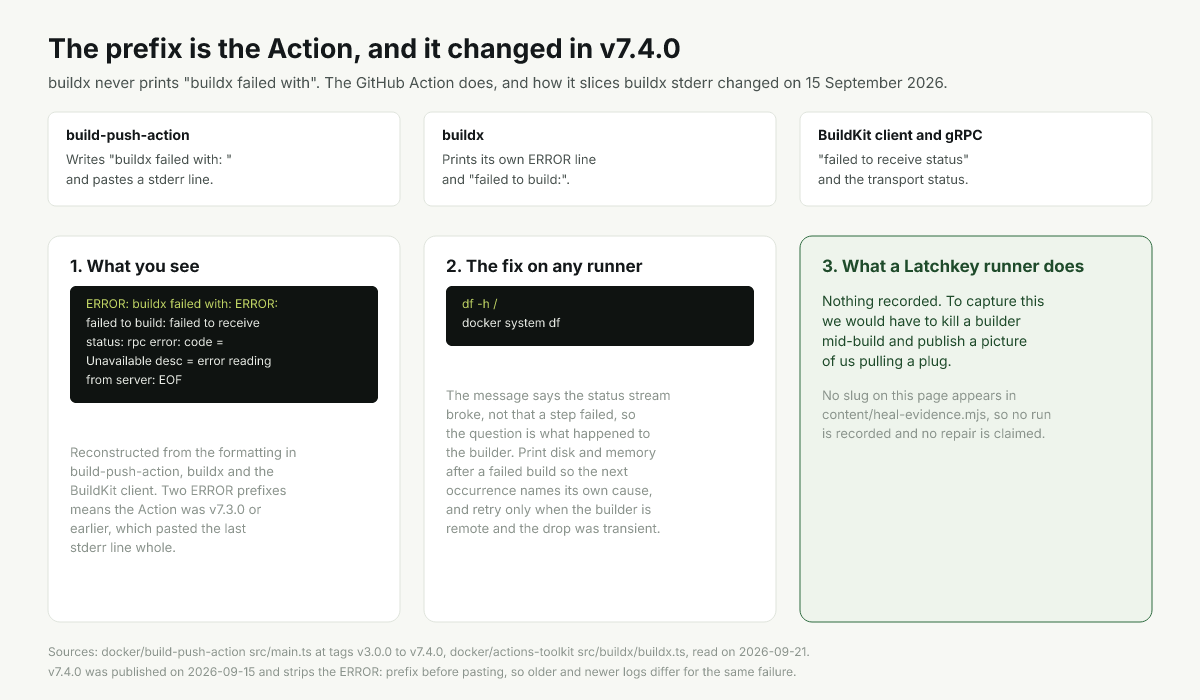Screen dimensions: 1200x700
Task: Select the buildx card heading
Action: point(463,135)
